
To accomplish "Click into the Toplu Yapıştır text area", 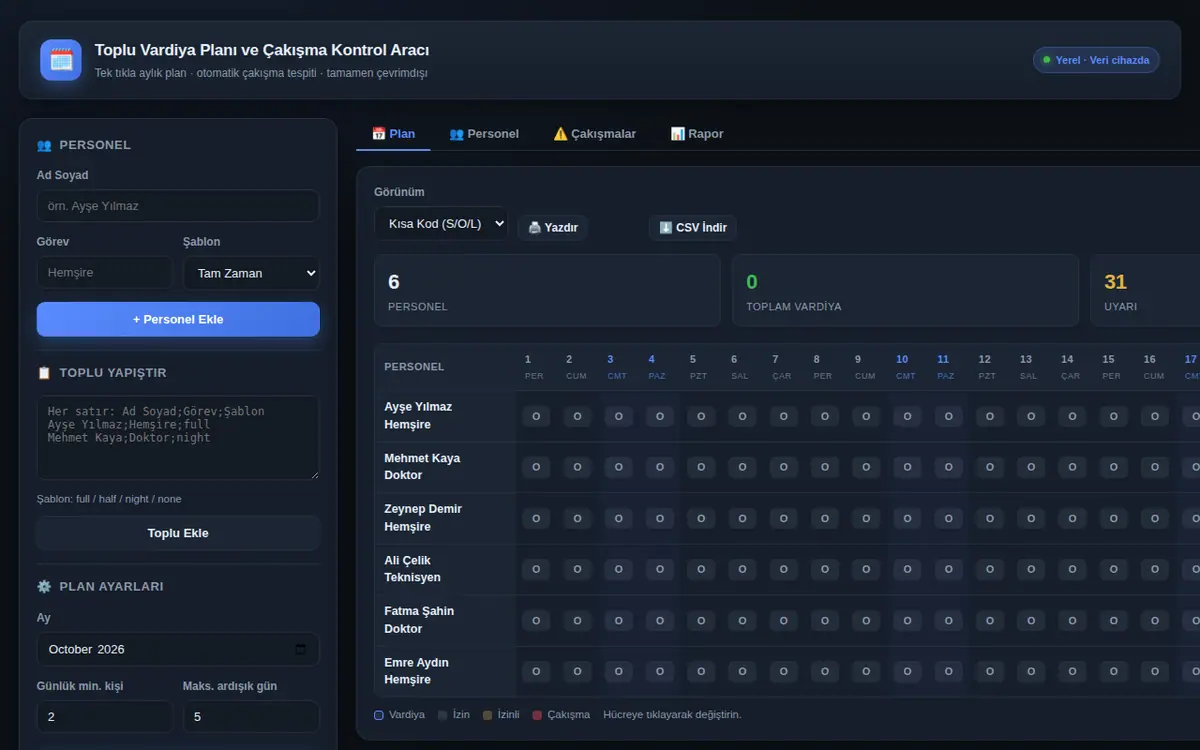I will point(178,438).
